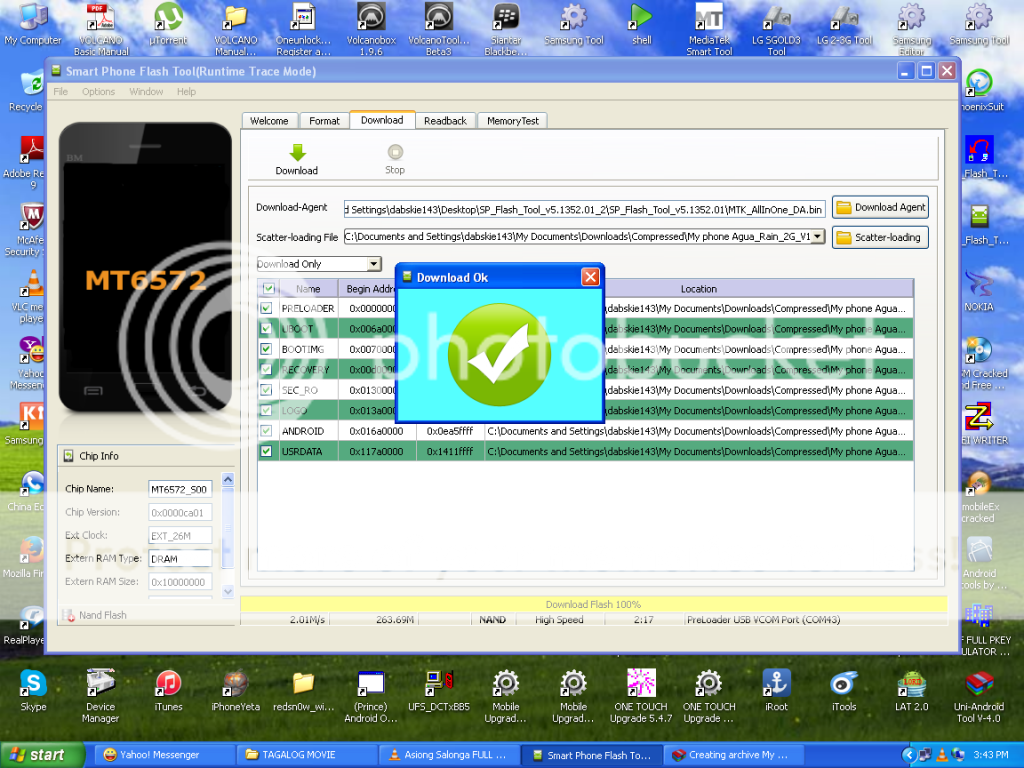Screen dimensions: 1024x768
Task: Expand the Scatter-loading File path dropdown
Action: pyautogui.click(x=818, y=237)
